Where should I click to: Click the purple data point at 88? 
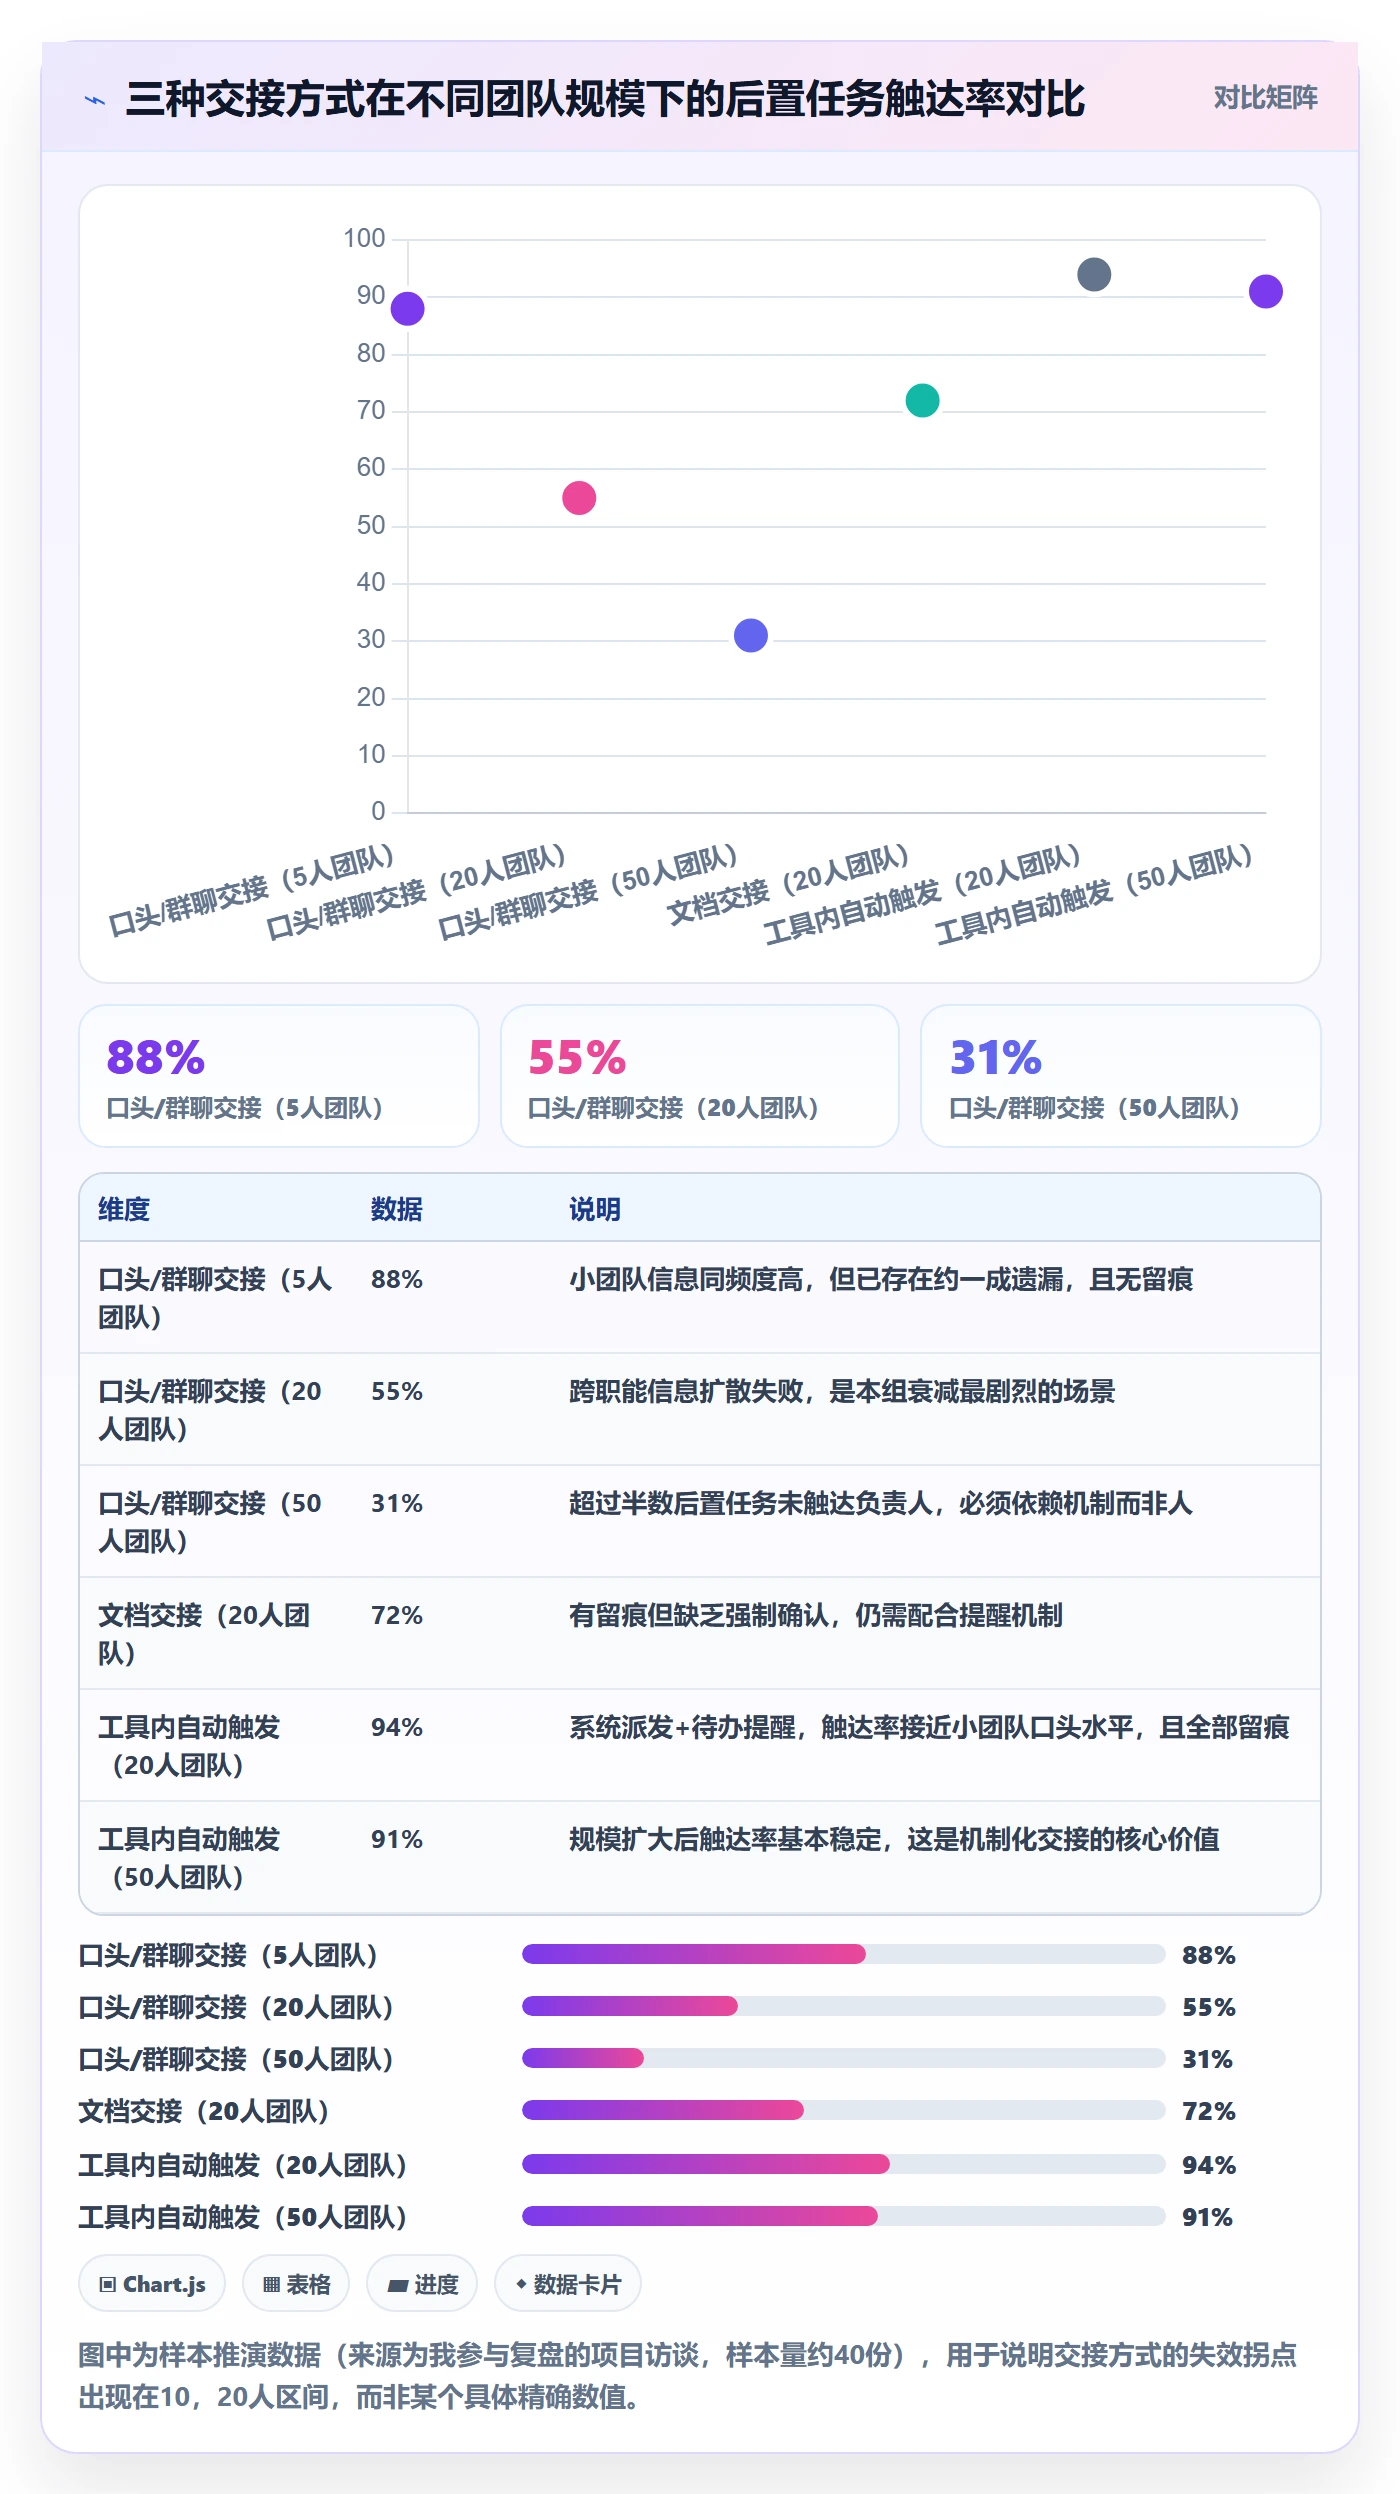[x=407, y=309]
